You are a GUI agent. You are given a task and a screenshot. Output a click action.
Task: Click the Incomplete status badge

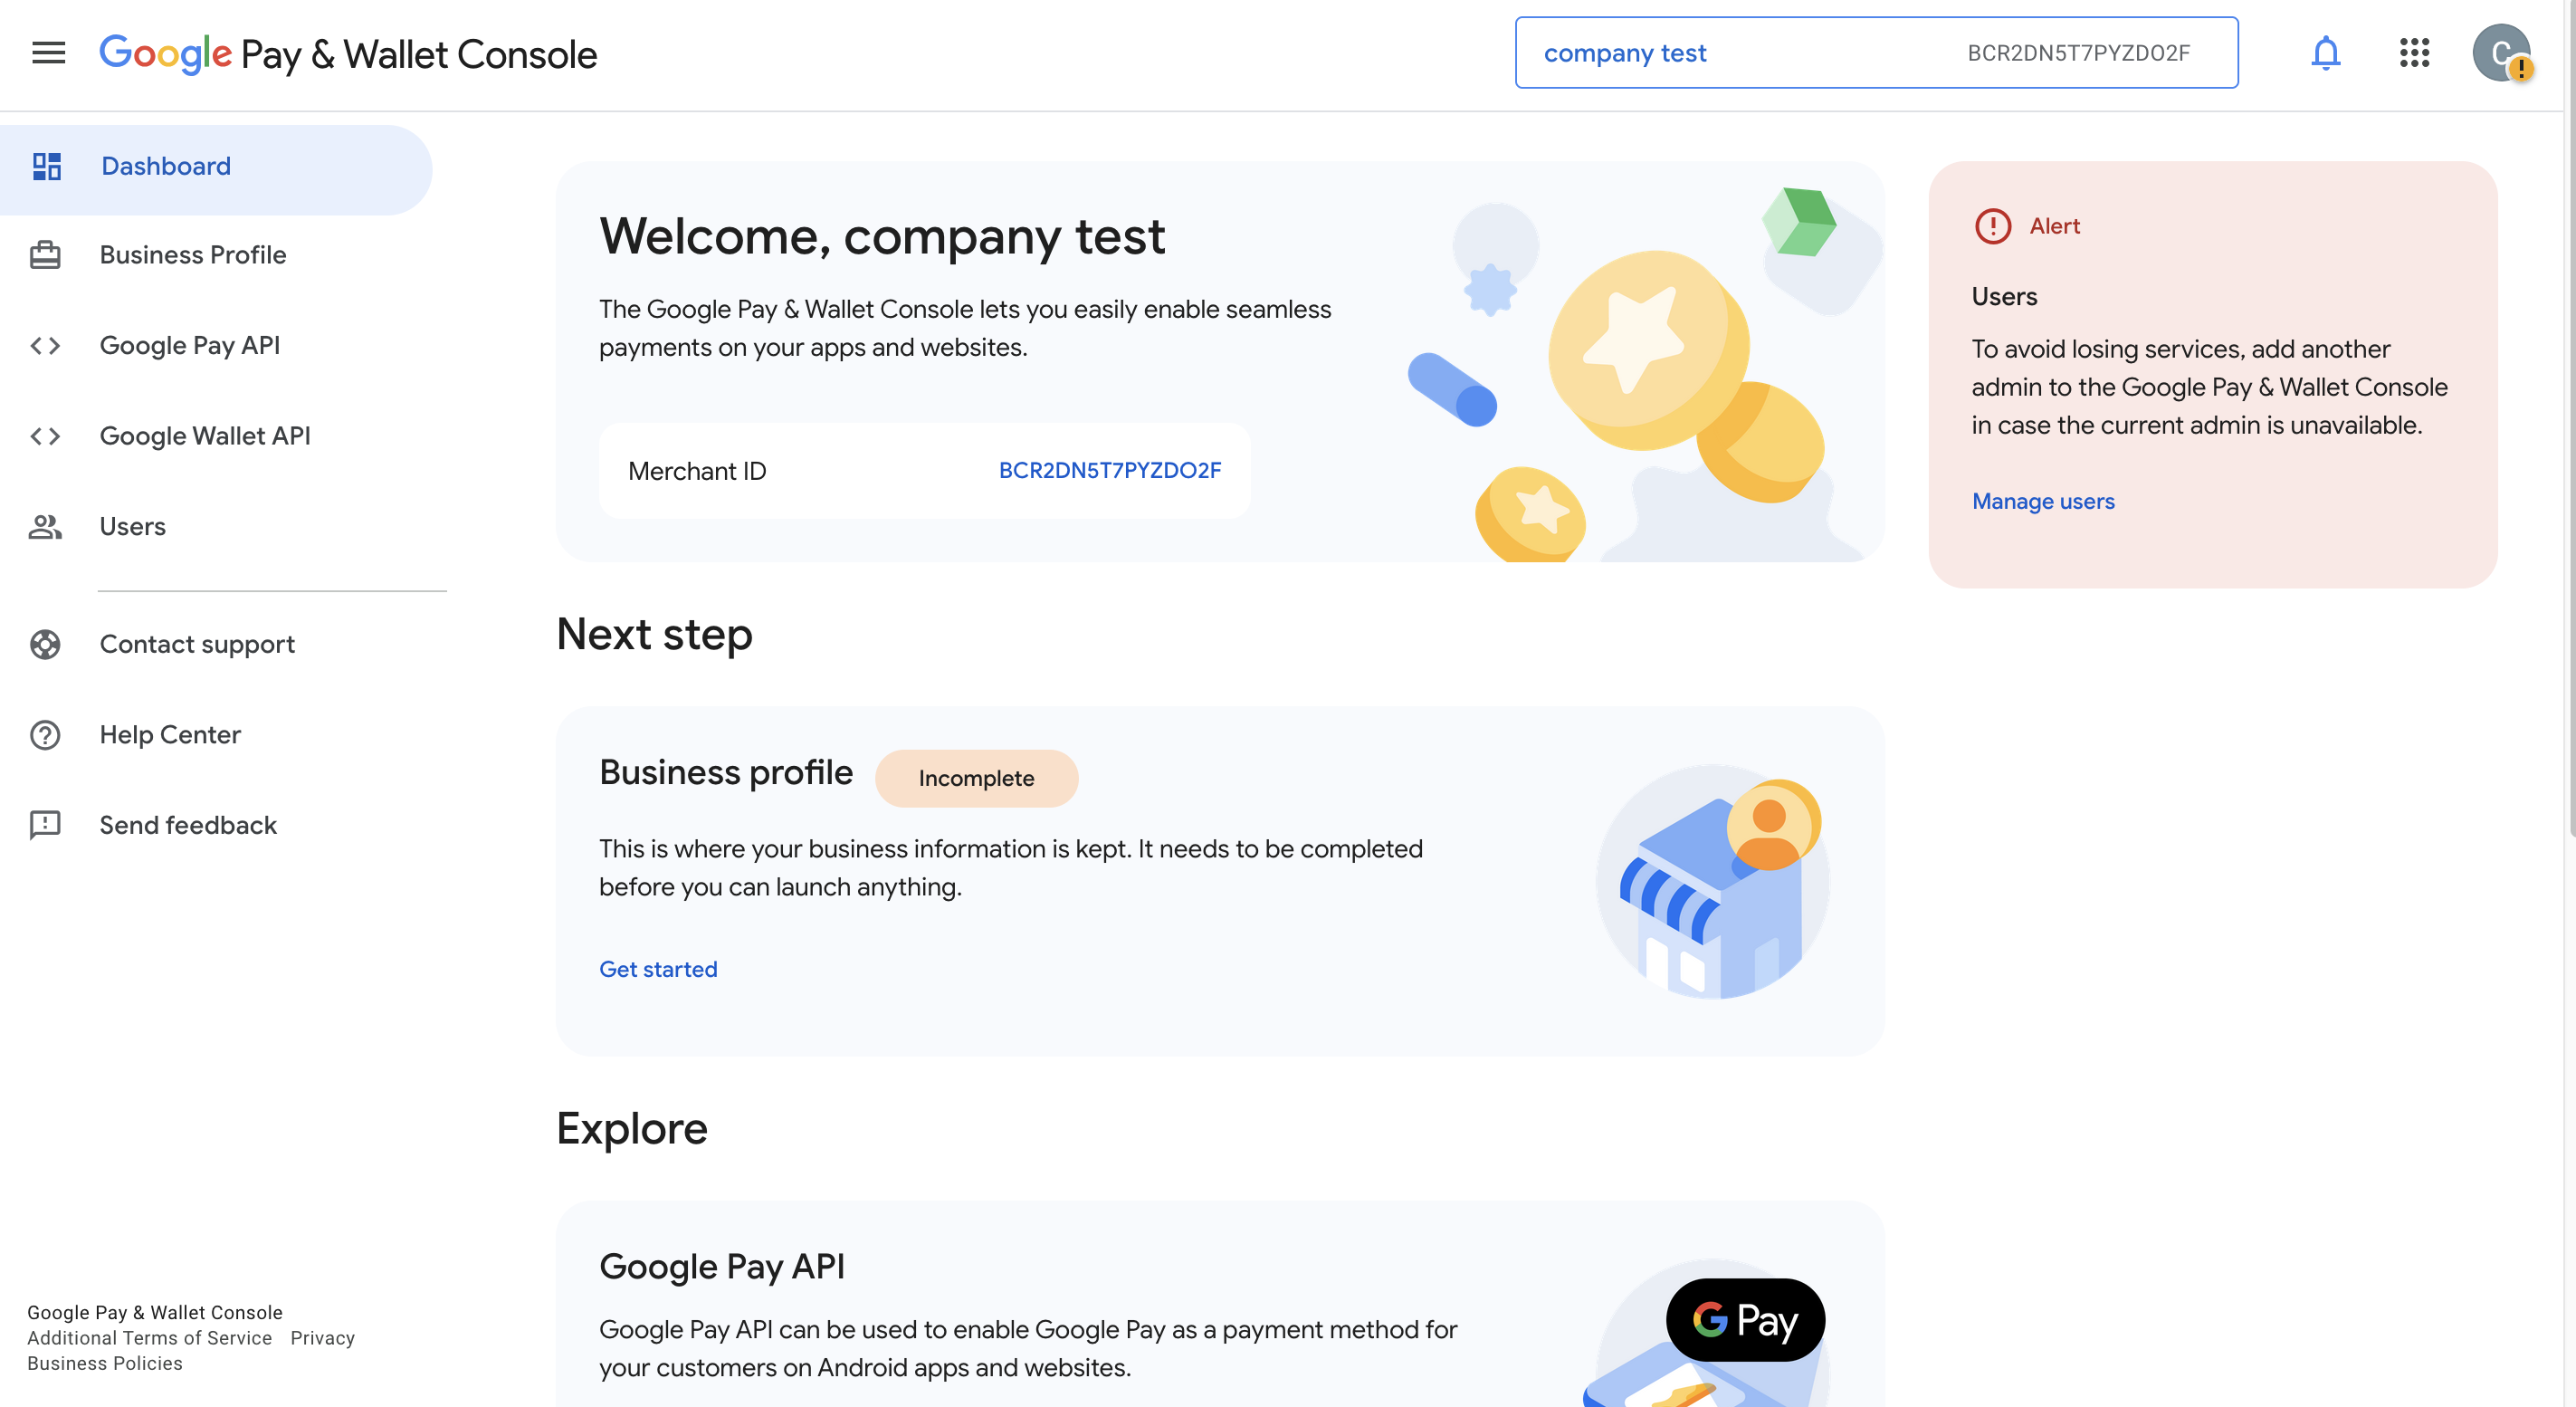[x=976, y=778]
